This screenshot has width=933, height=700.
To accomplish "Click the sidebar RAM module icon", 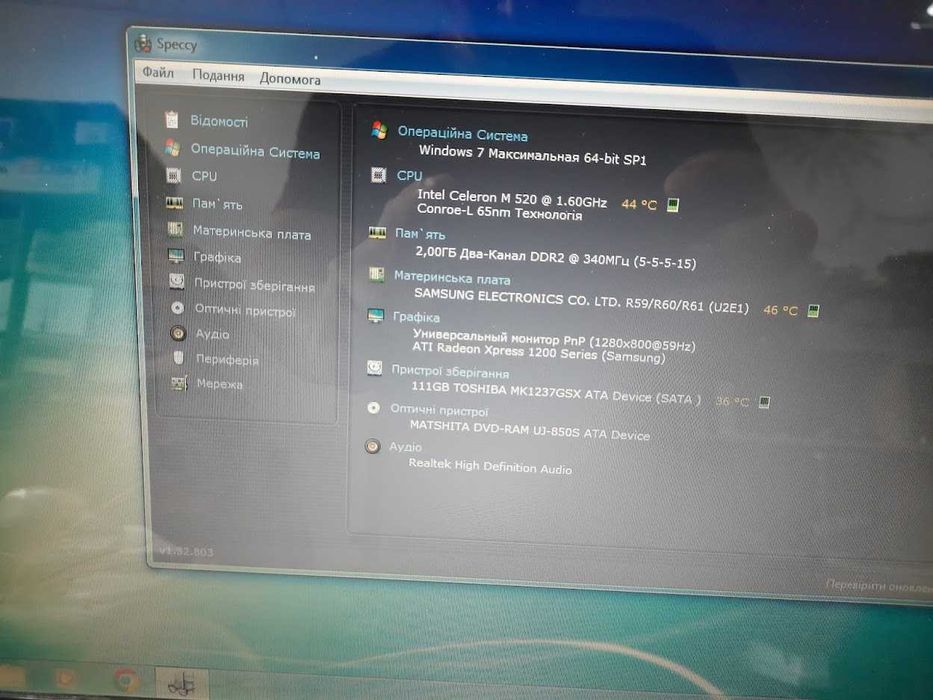I will pos(174,203).
